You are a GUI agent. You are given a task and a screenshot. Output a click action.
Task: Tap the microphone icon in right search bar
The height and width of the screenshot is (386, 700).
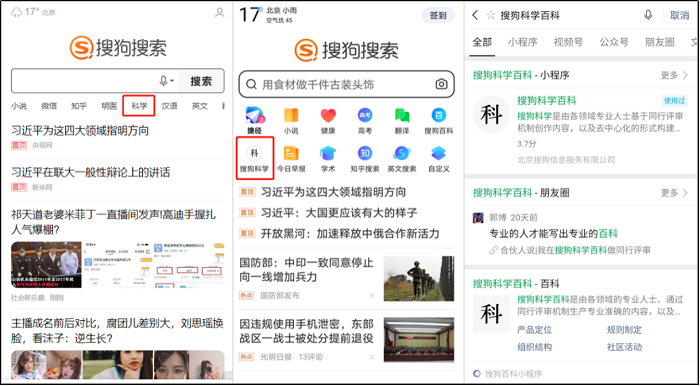coord(648,15)
